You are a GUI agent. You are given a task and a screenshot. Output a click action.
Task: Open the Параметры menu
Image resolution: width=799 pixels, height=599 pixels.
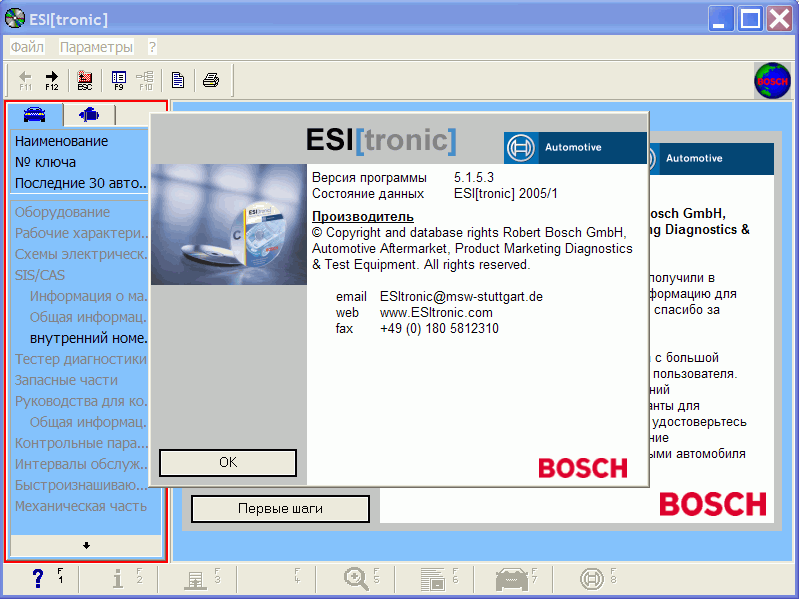pos(96,47)
